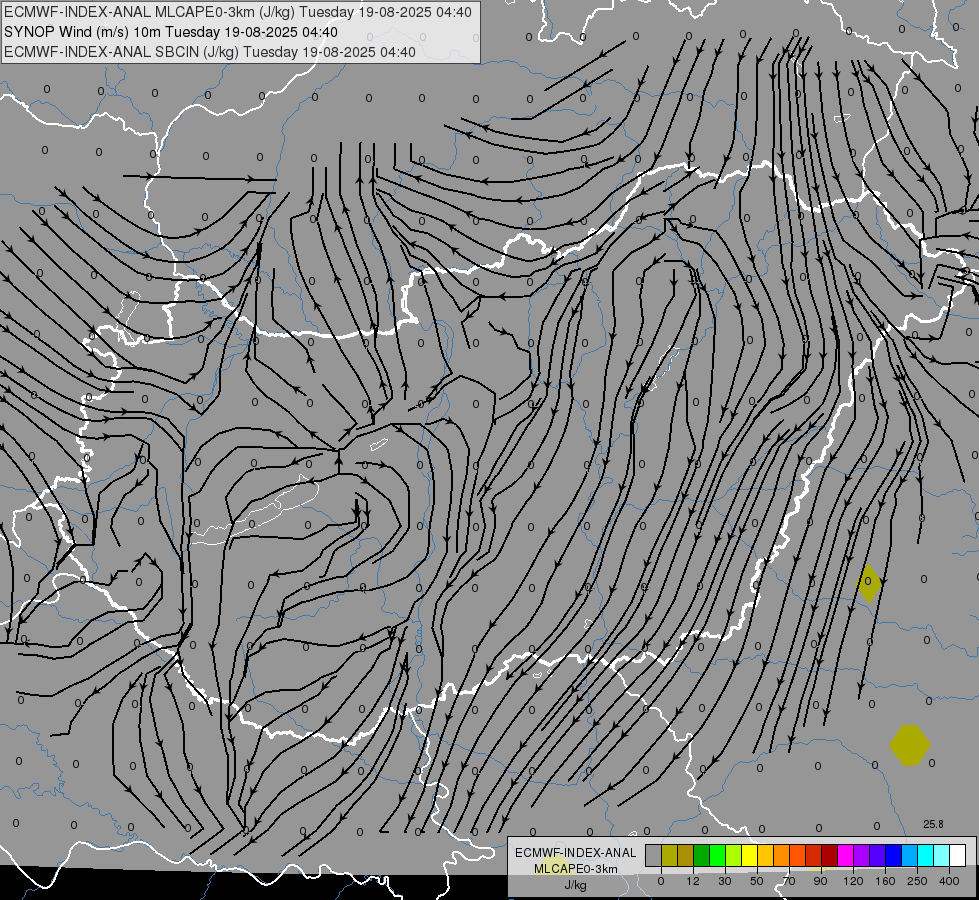
Task: Click legend tick label 50
Action: coord(757,881)
